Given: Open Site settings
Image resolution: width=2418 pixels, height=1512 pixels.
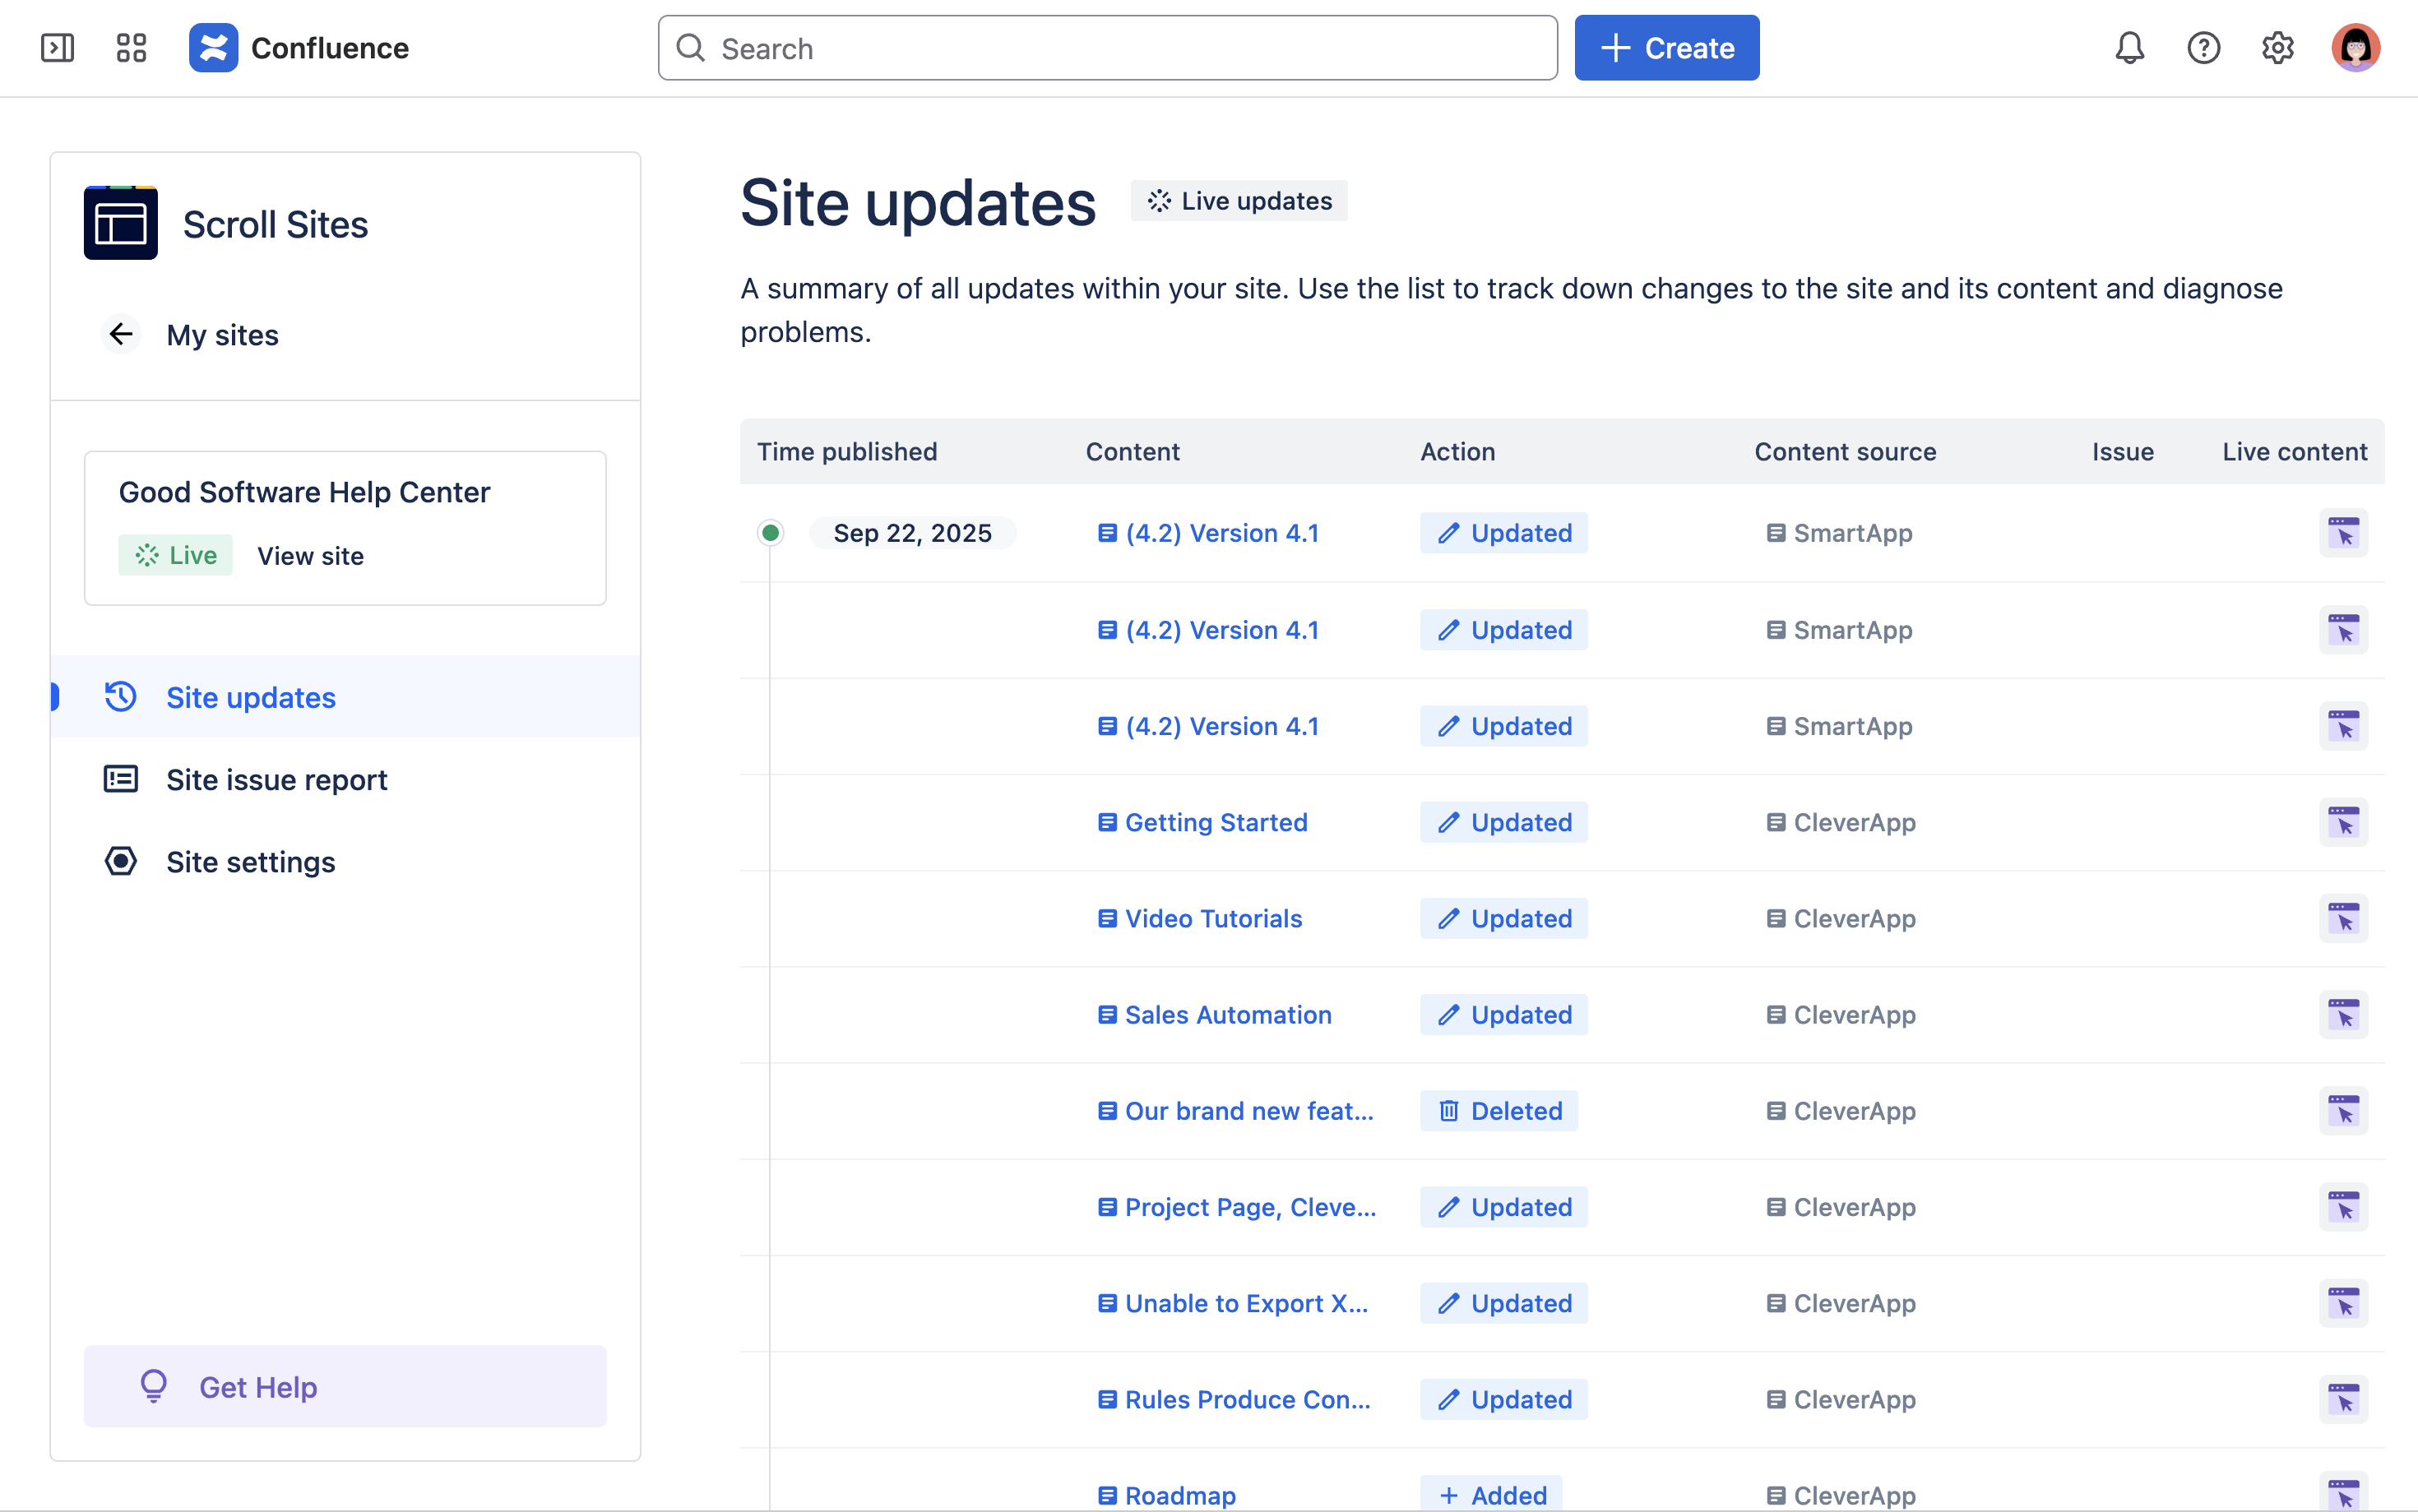Looking at the screenshot, I should [250, 862].
